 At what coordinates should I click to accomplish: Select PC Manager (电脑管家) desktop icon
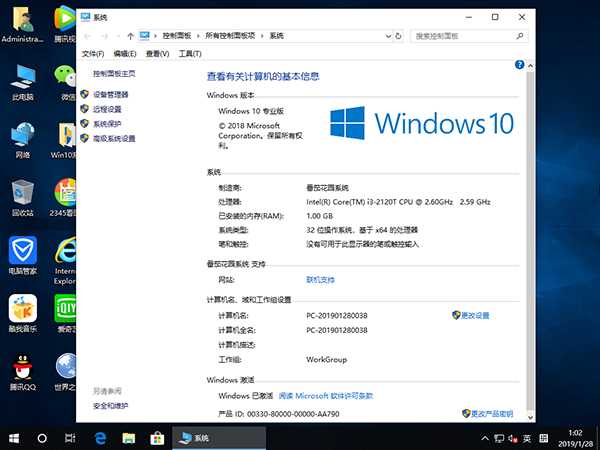click(23, 256)
